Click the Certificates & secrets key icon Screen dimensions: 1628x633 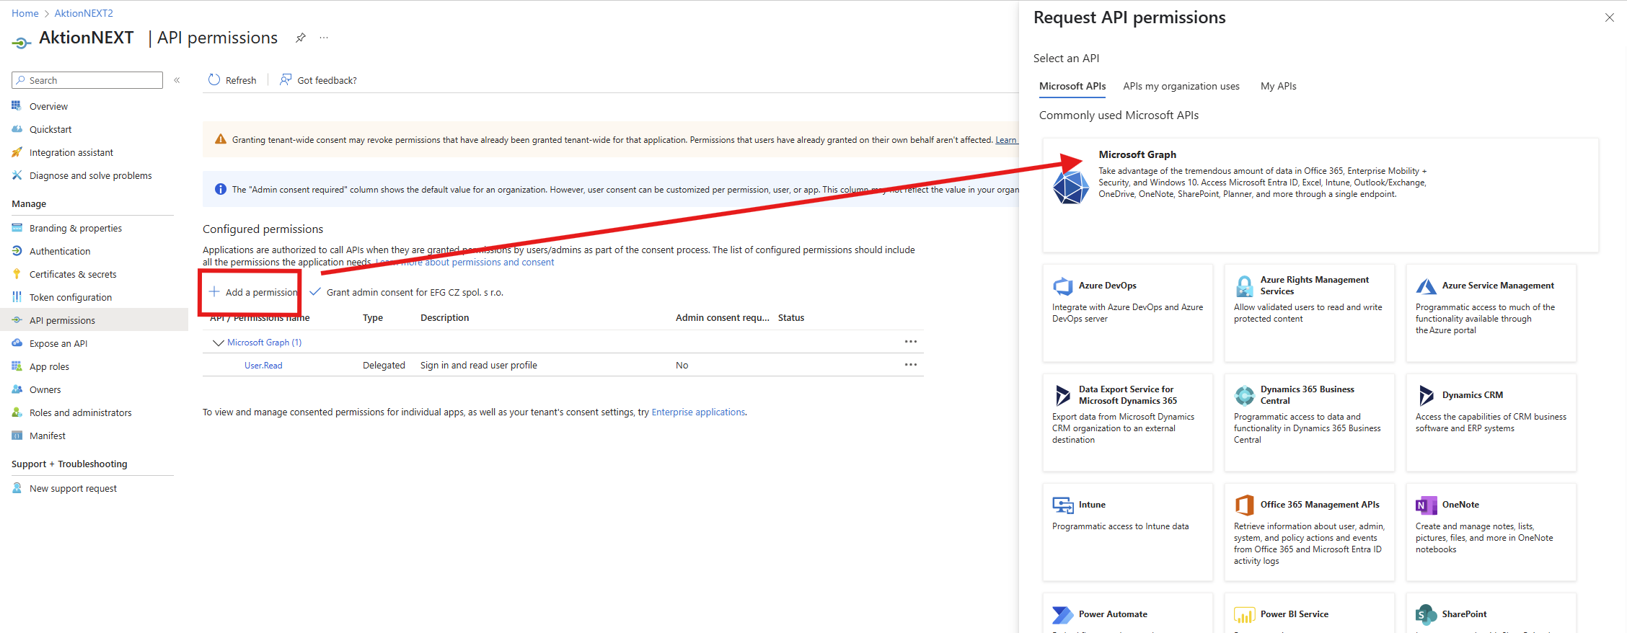click(17, 274)
